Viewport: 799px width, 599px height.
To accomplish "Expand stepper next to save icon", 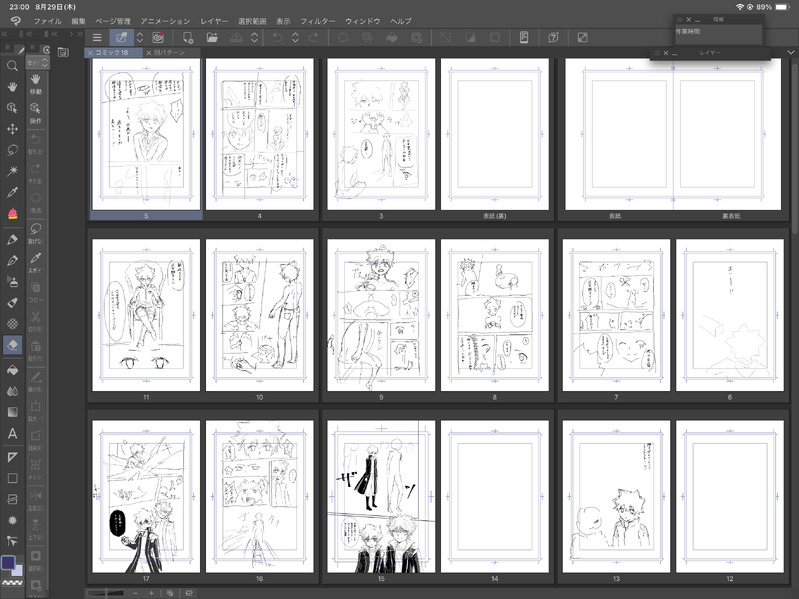I will pos(254,38).
